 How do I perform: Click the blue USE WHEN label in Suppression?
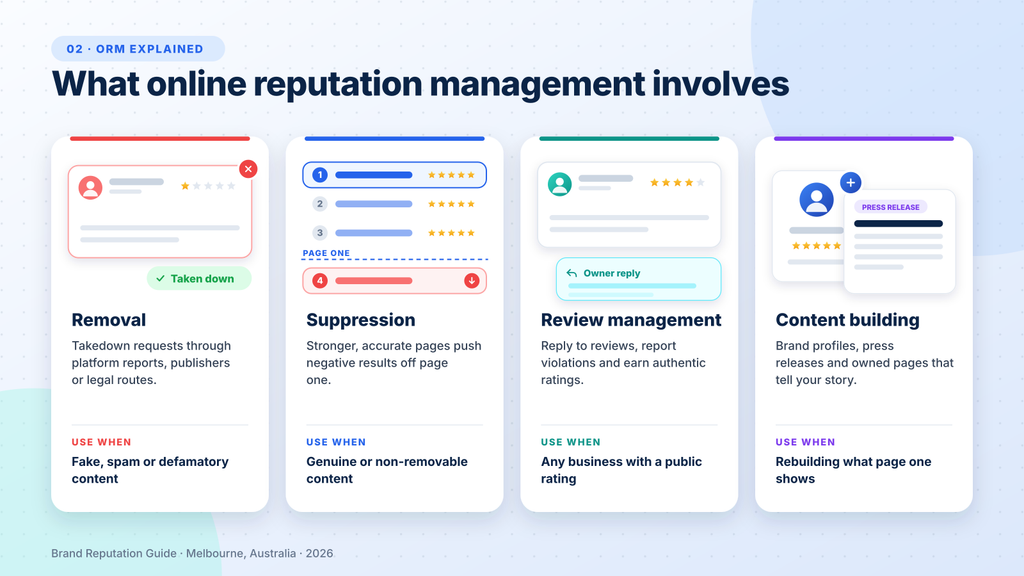click(336, 442)
